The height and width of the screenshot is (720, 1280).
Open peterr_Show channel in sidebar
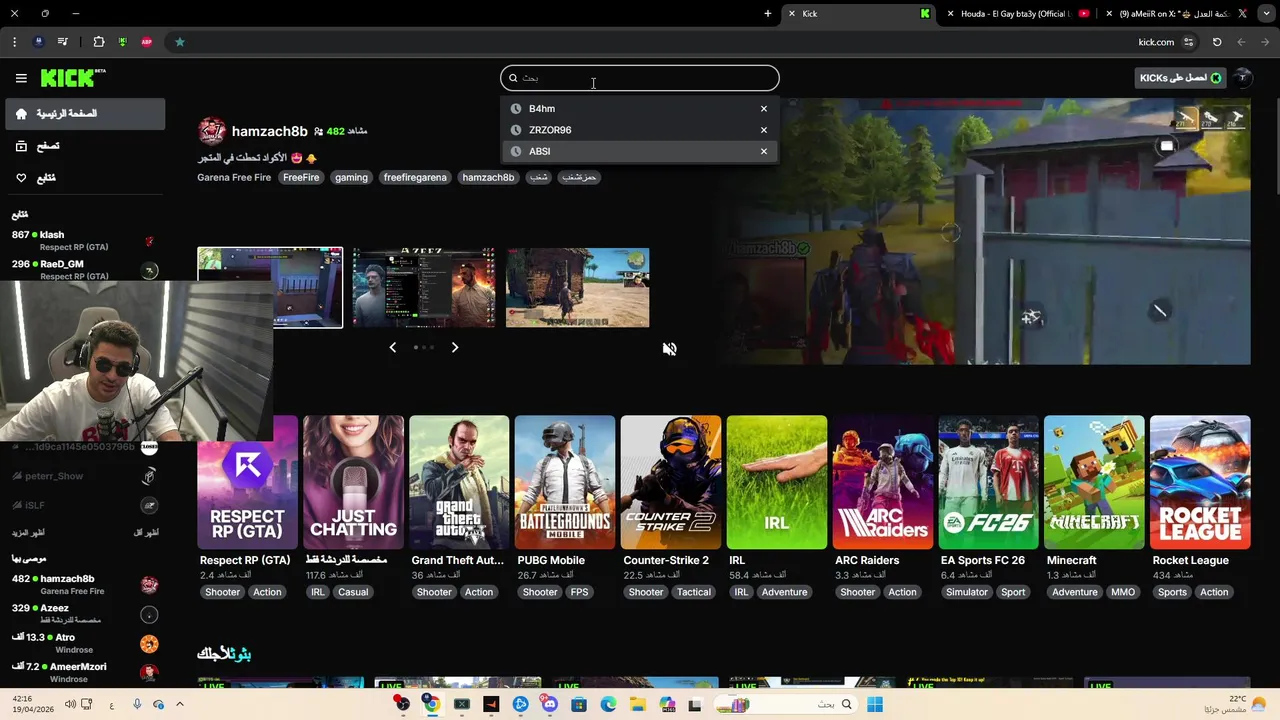[x=85, y=476]
